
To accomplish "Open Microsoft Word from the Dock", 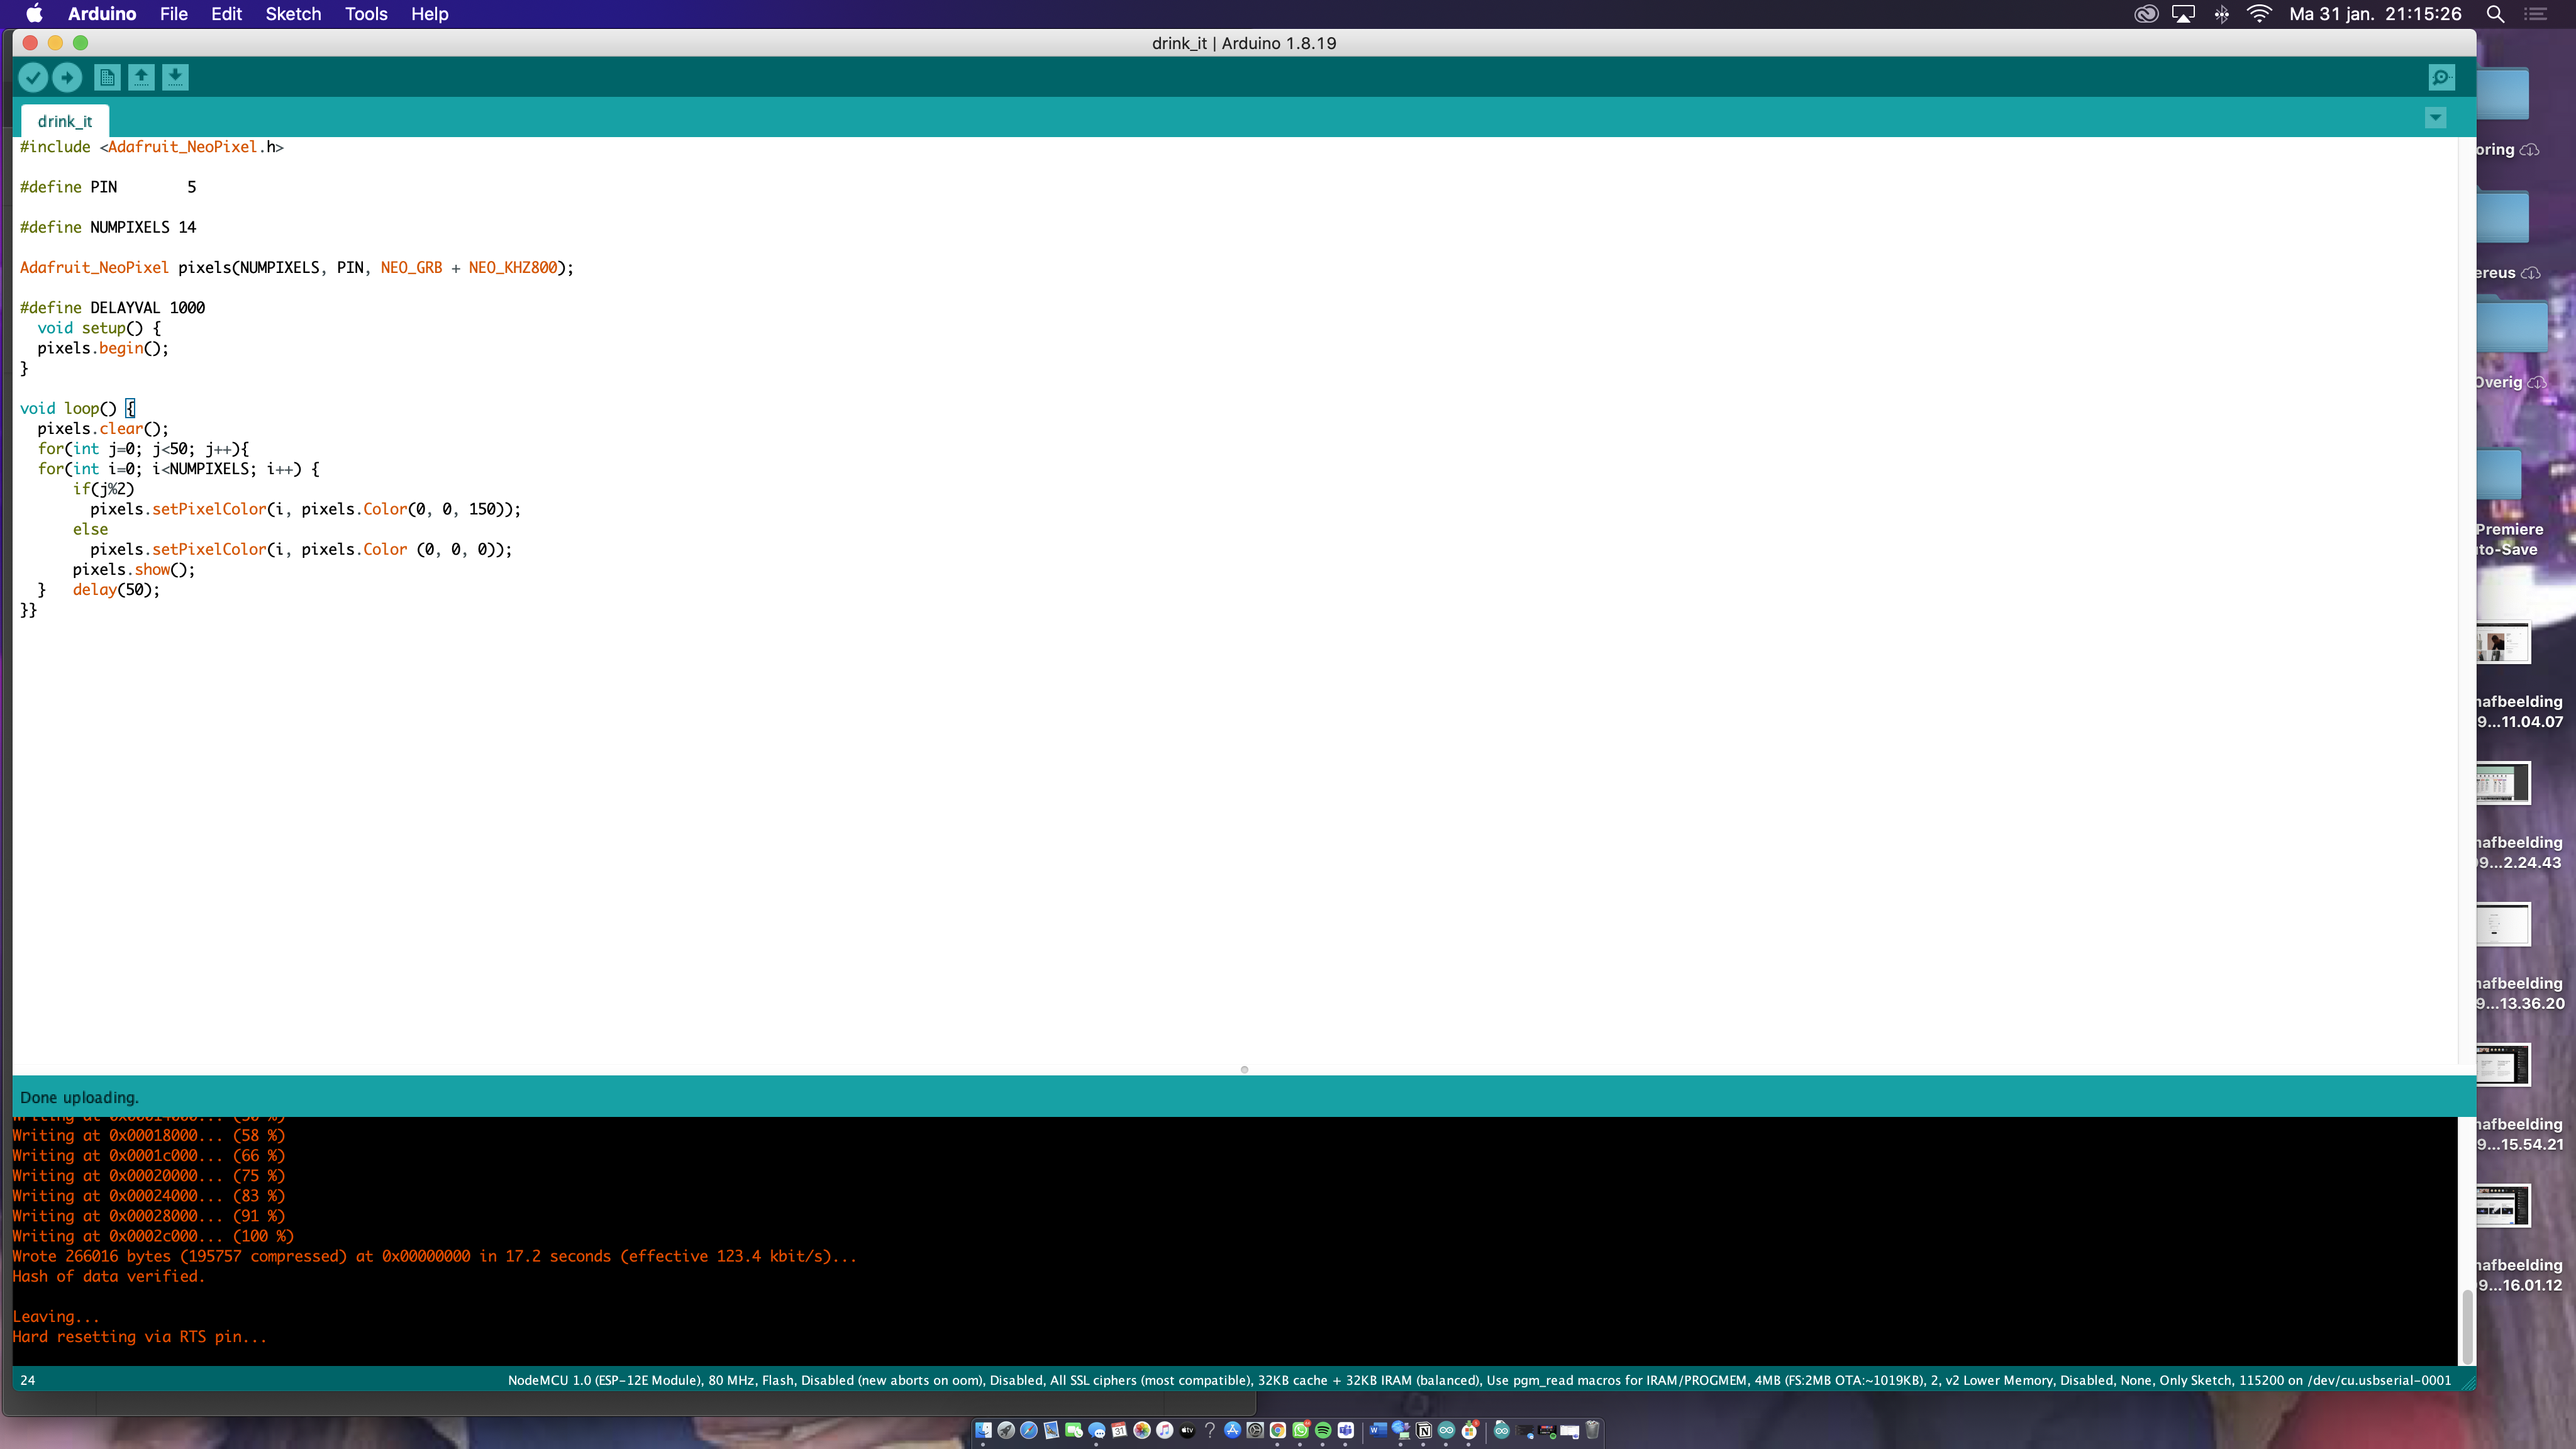I will (x=1379, y=1430).
